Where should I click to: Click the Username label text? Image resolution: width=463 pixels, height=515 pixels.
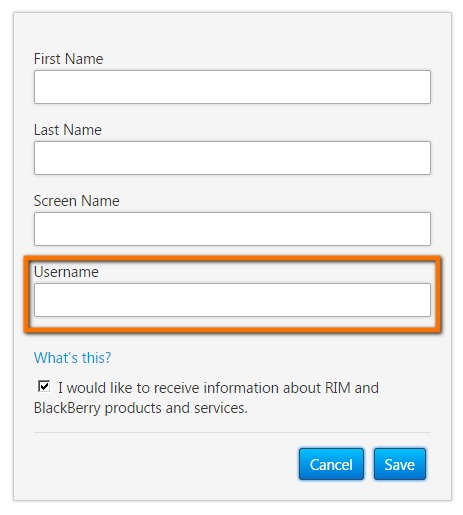tap(66, 272)
